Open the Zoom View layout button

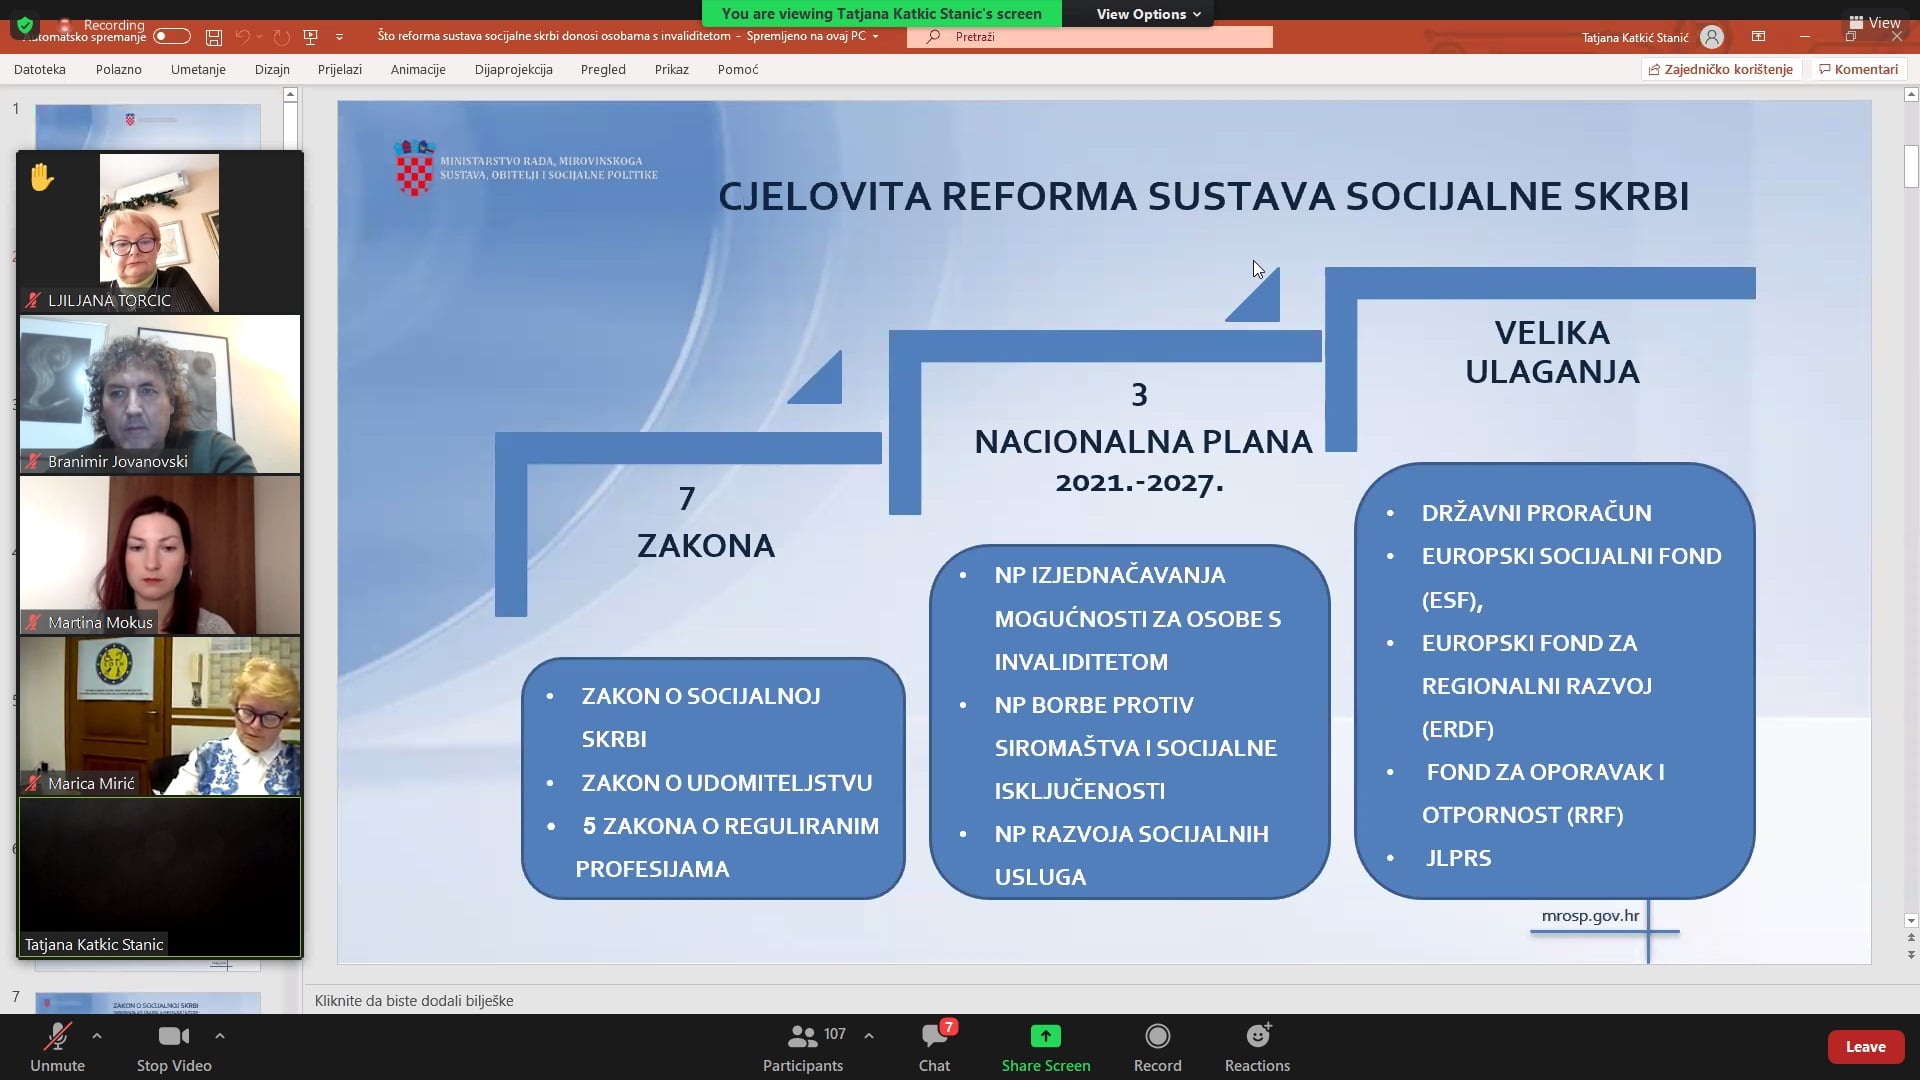1875,22
